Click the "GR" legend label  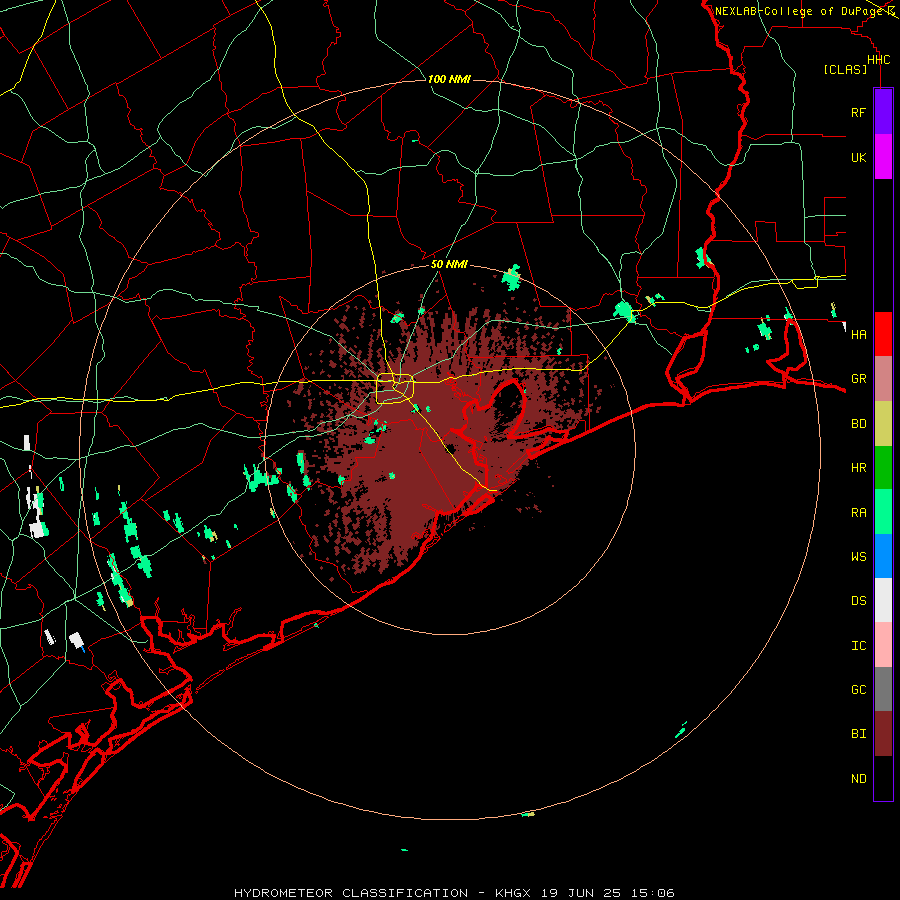(858, 379)
